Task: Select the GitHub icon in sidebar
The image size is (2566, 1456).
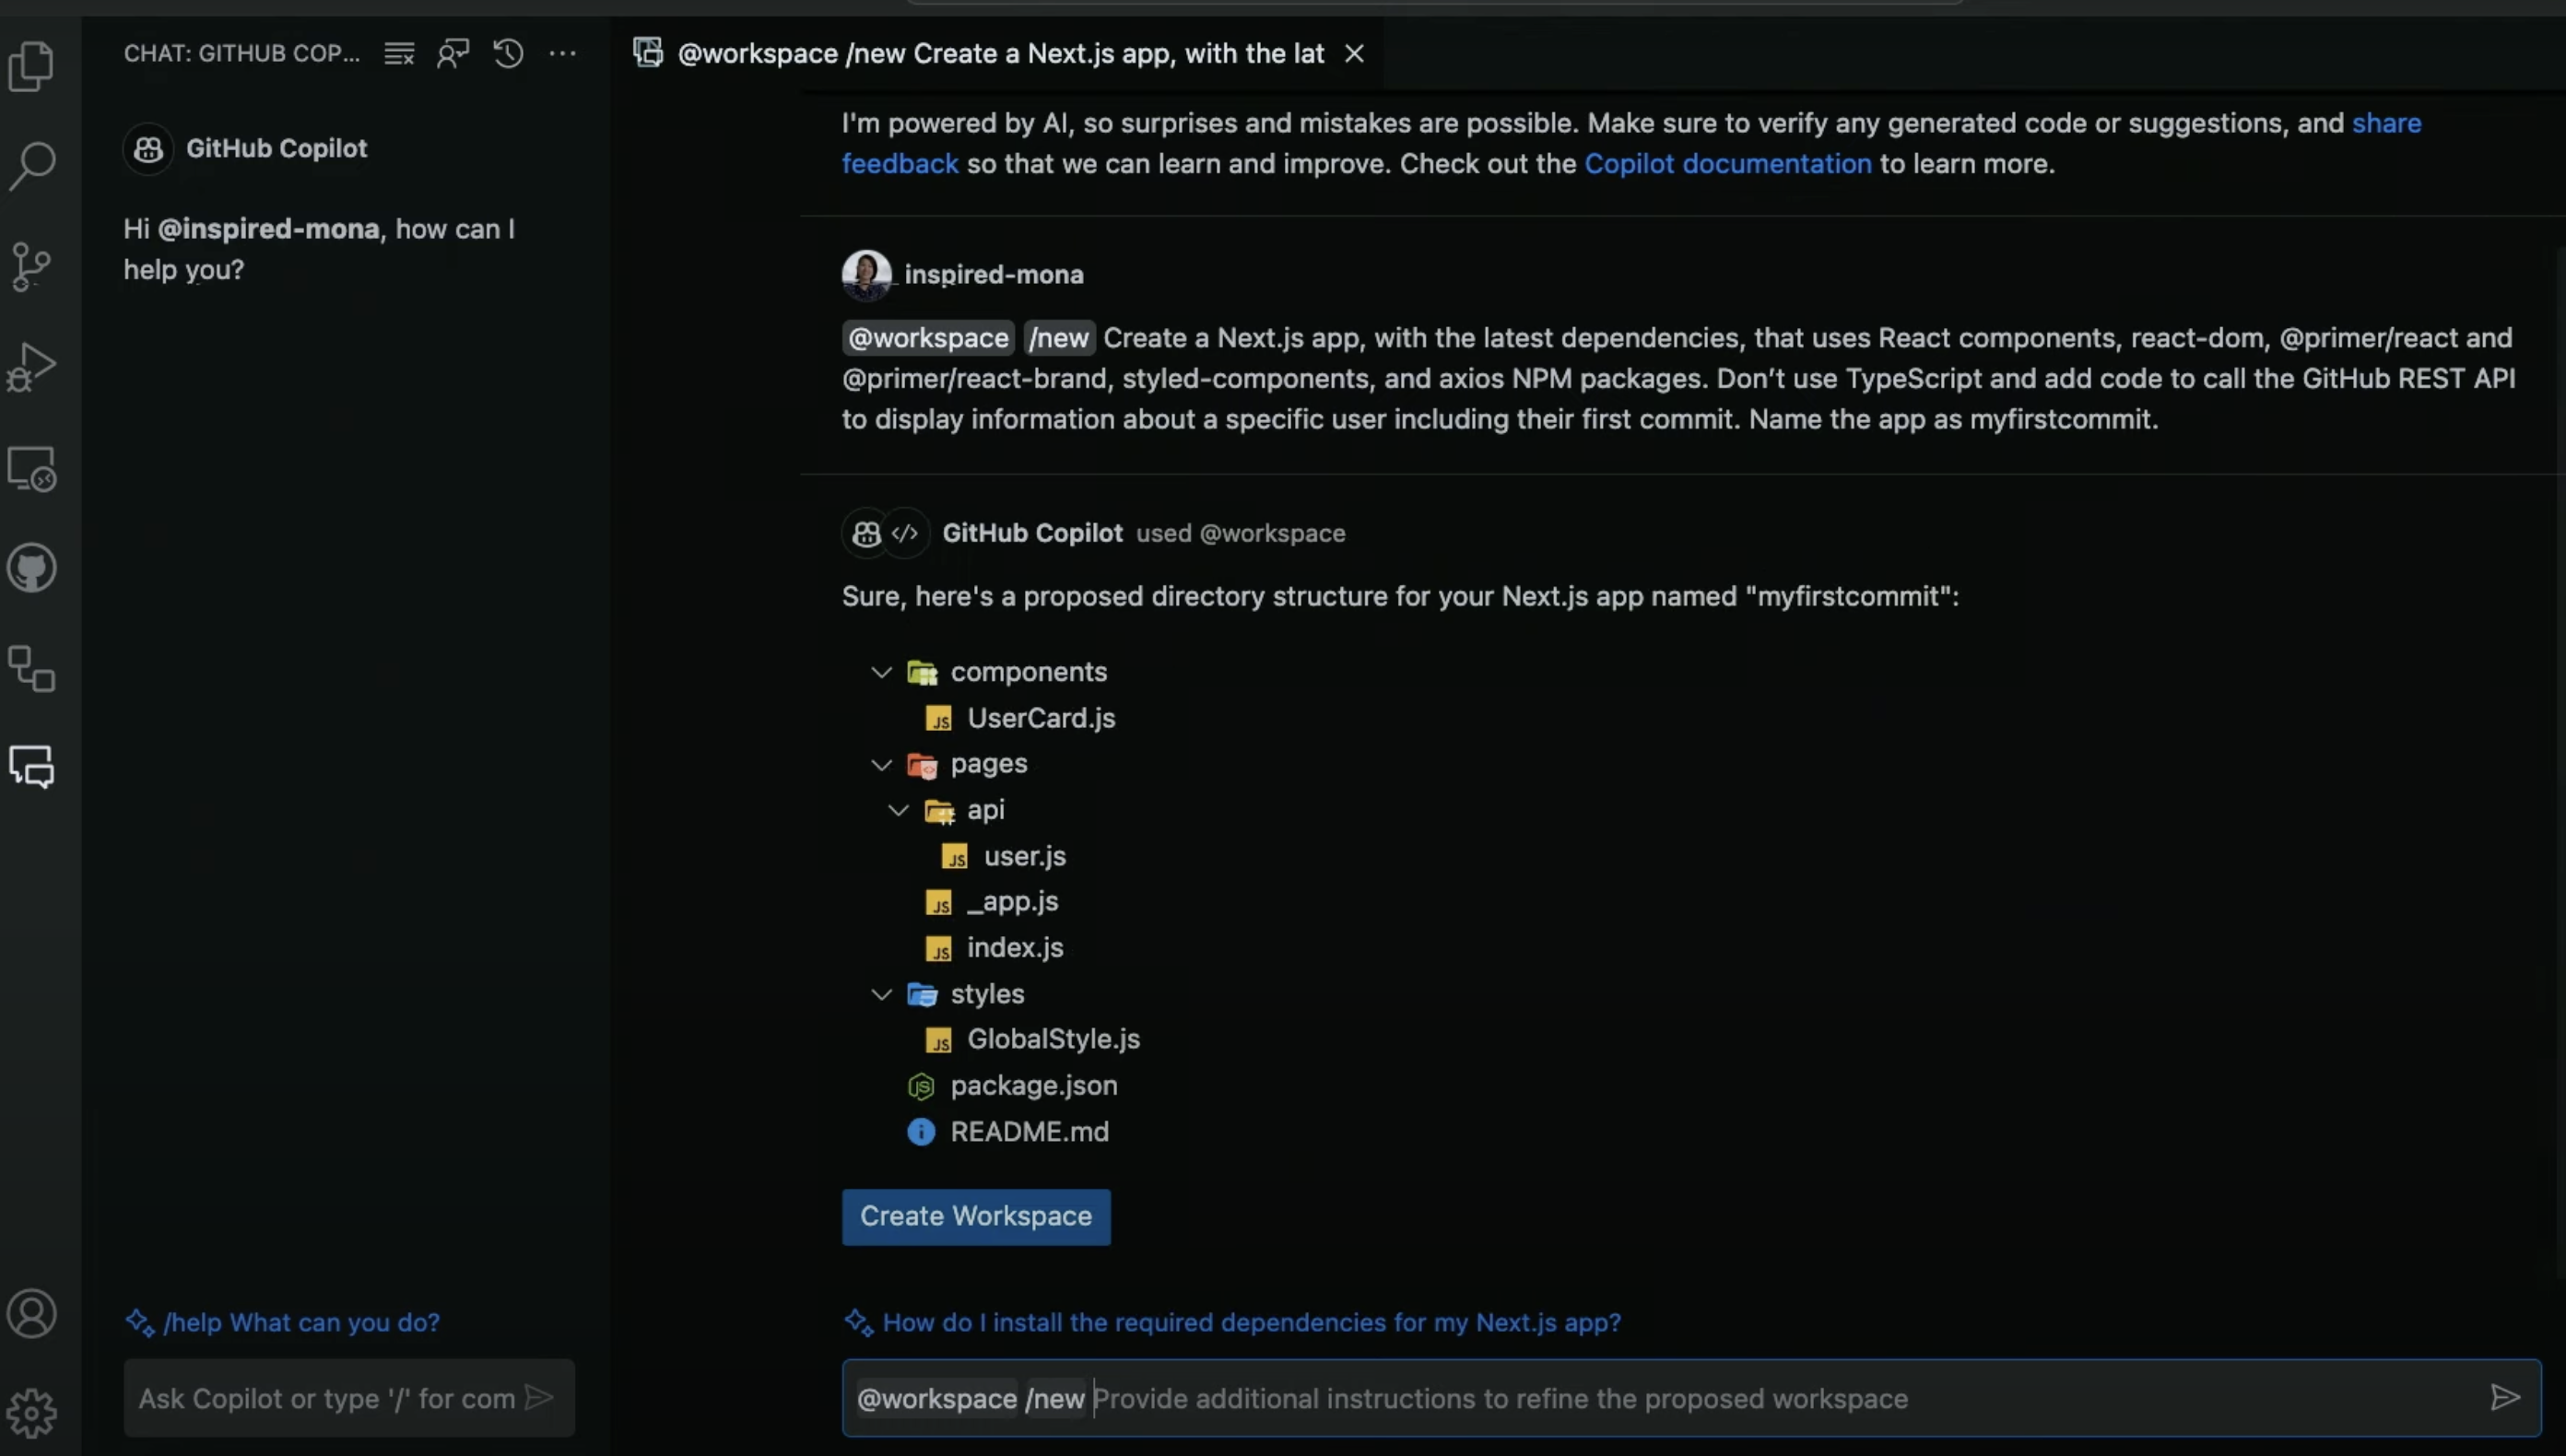Action: [x=32, y=567]
